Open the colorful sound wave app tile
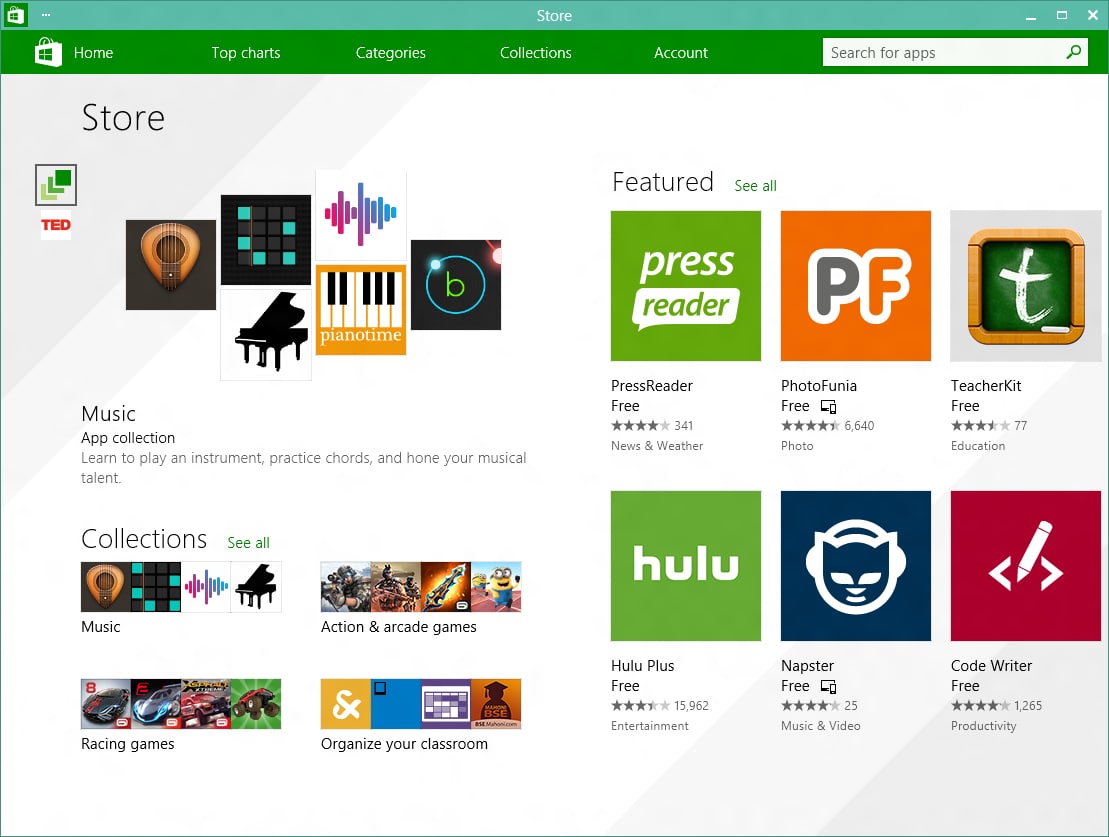 pyautogui.click(x=361, y=214)
